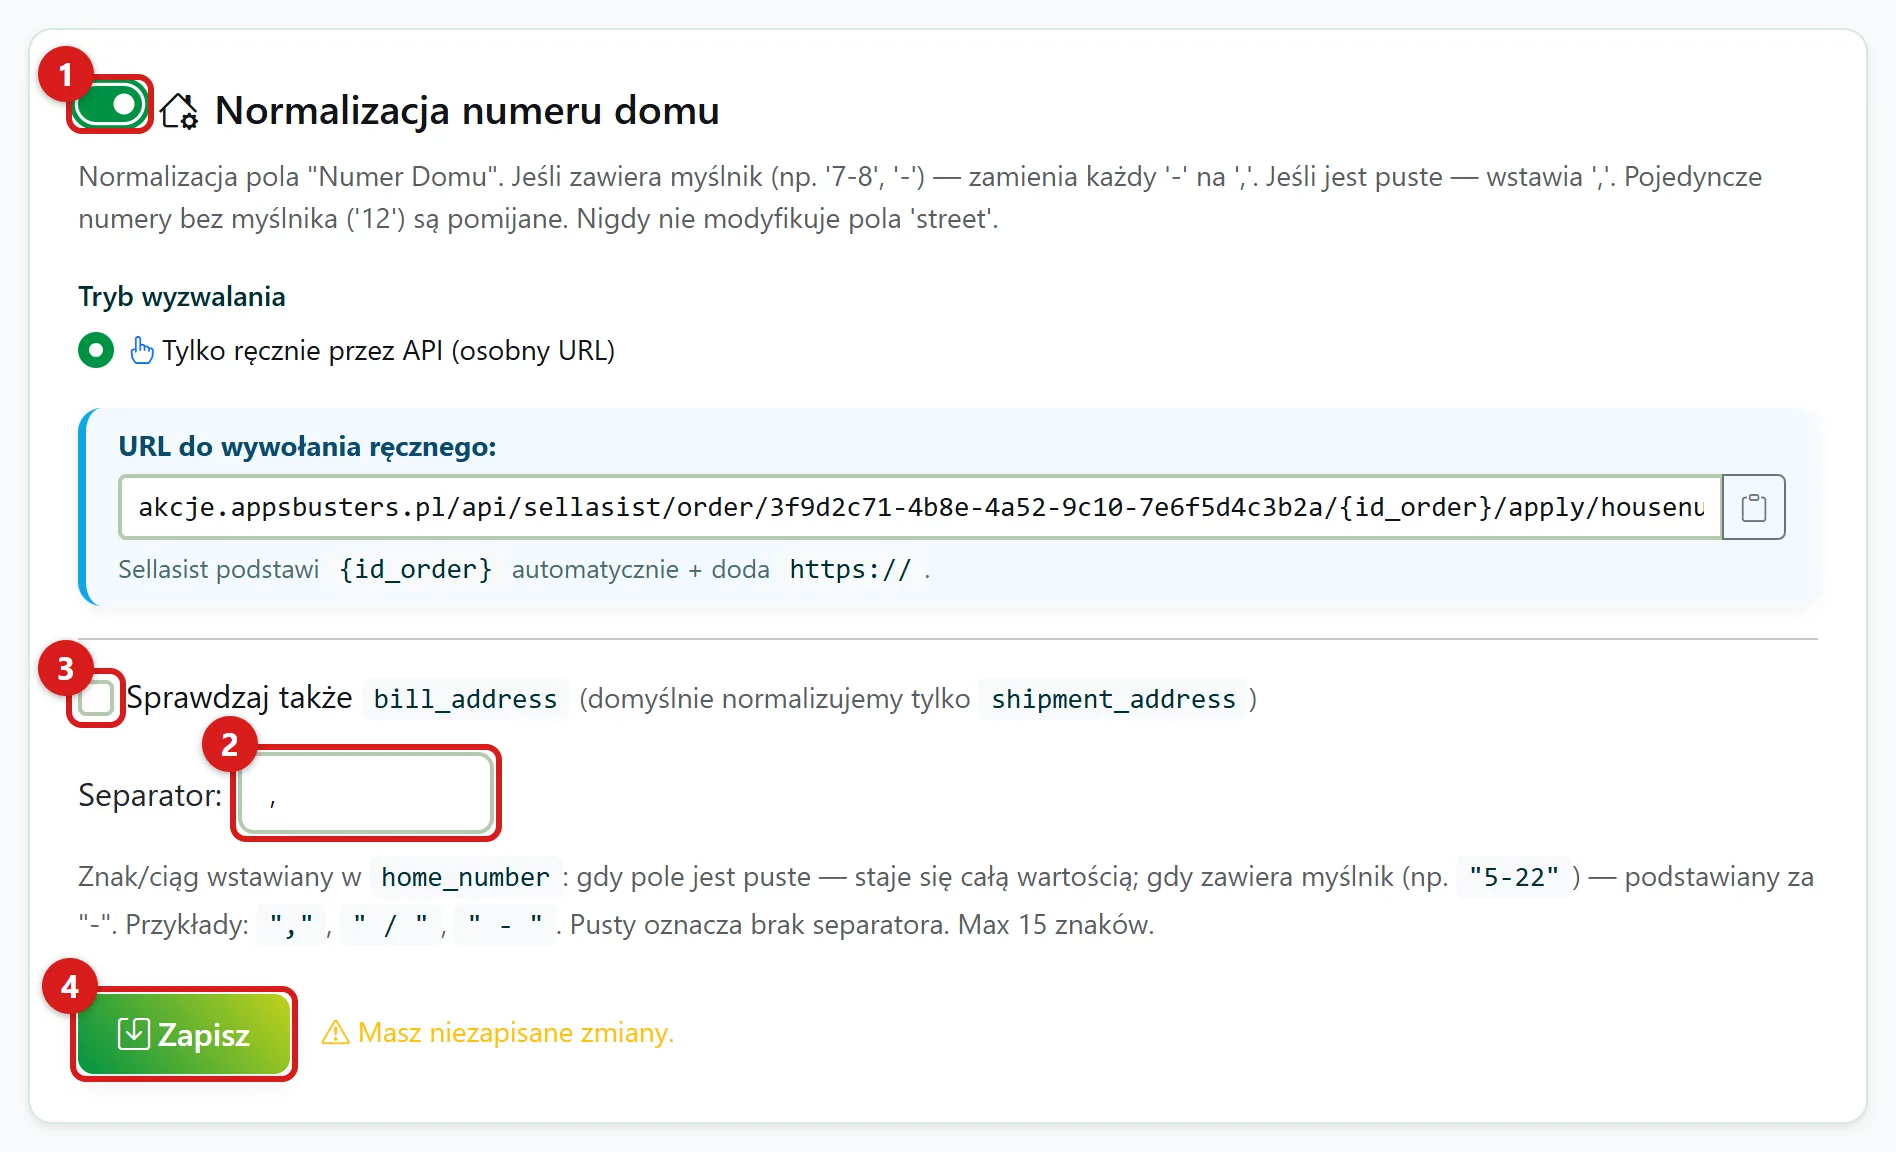Select the 'Tylko ręcznie przez API' radio button
1896x1152 pixels.
tap(96, 350)
